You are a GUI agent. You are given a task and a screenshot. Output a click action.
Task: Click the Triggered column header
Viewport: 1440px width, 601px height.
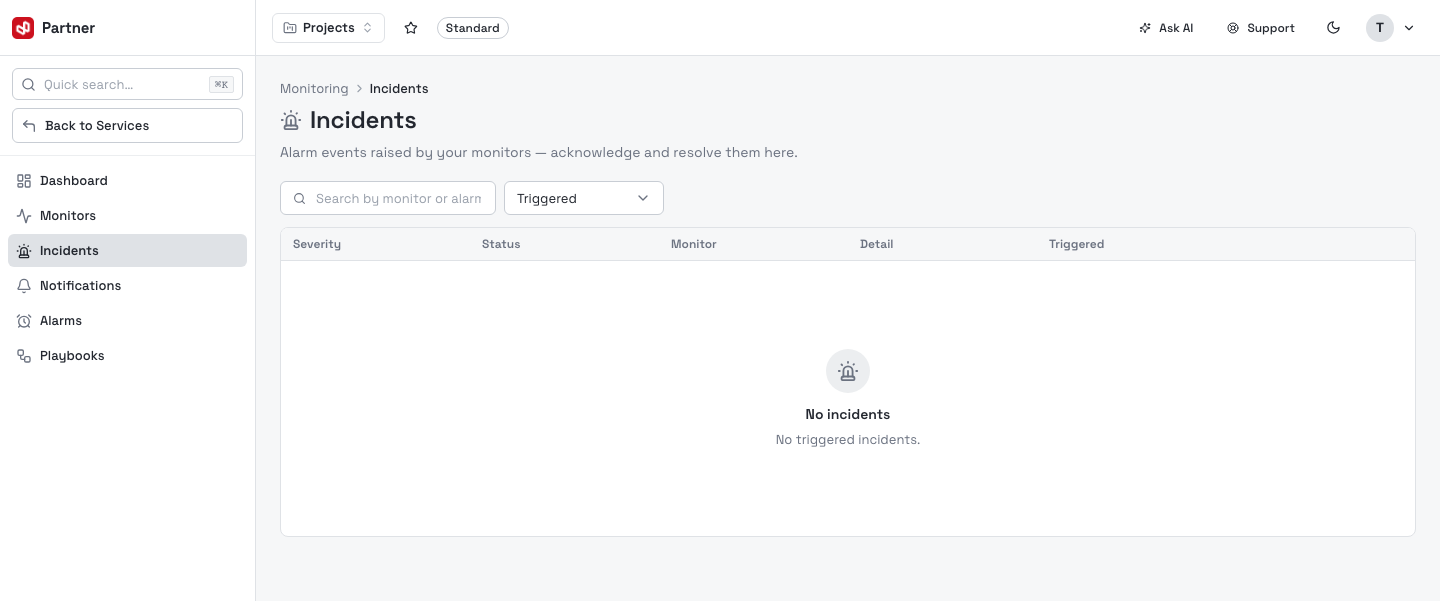coord(1077,244)
